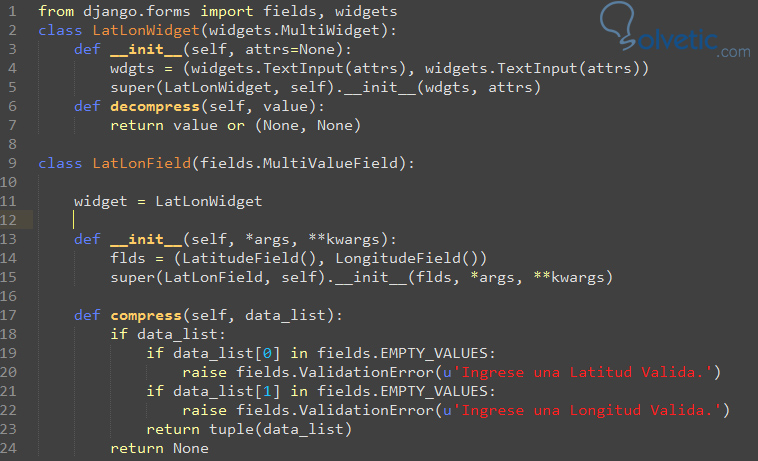Click the 'if data_list:' statement
The height and width of the screenshot is (461, 758).
coord(168,334)
